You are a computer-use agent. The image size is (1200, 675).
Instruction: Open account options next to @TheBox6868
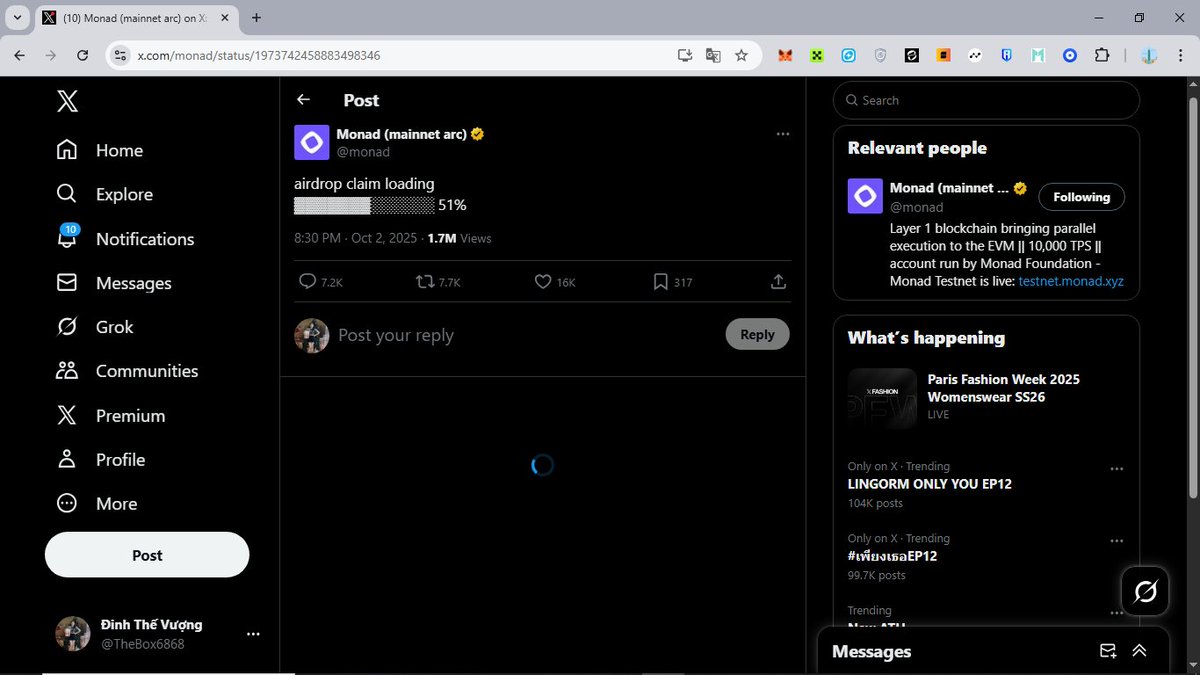pyautogui.click(x=253, y=634)
